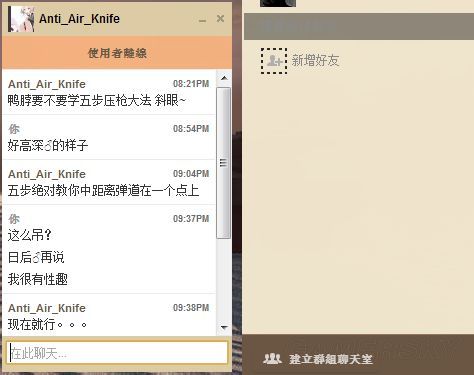474x375 pixels.
Task: Click the message 这么吊?
Action: (30, 235)
